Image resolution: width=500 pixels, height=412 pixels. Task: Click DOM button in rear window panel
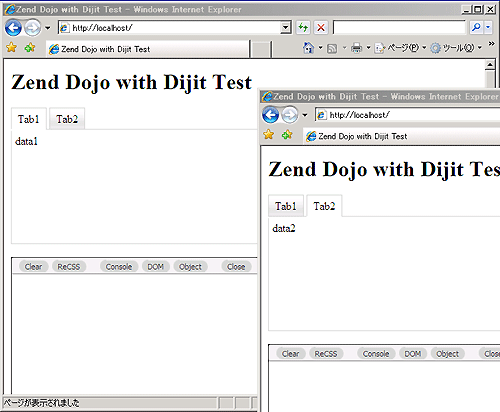pos(156,267)
